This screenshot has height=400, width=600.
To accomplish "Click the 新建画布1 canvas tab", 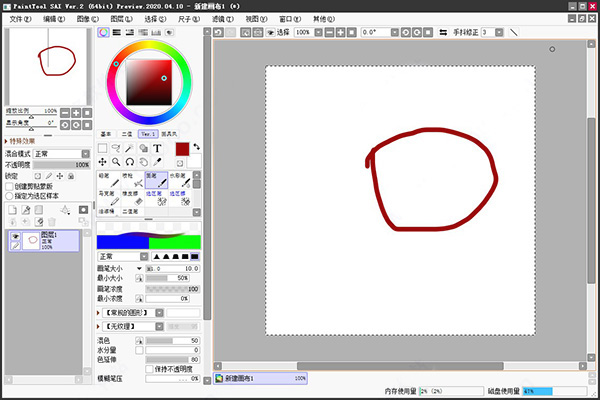I will coord(260,378).
